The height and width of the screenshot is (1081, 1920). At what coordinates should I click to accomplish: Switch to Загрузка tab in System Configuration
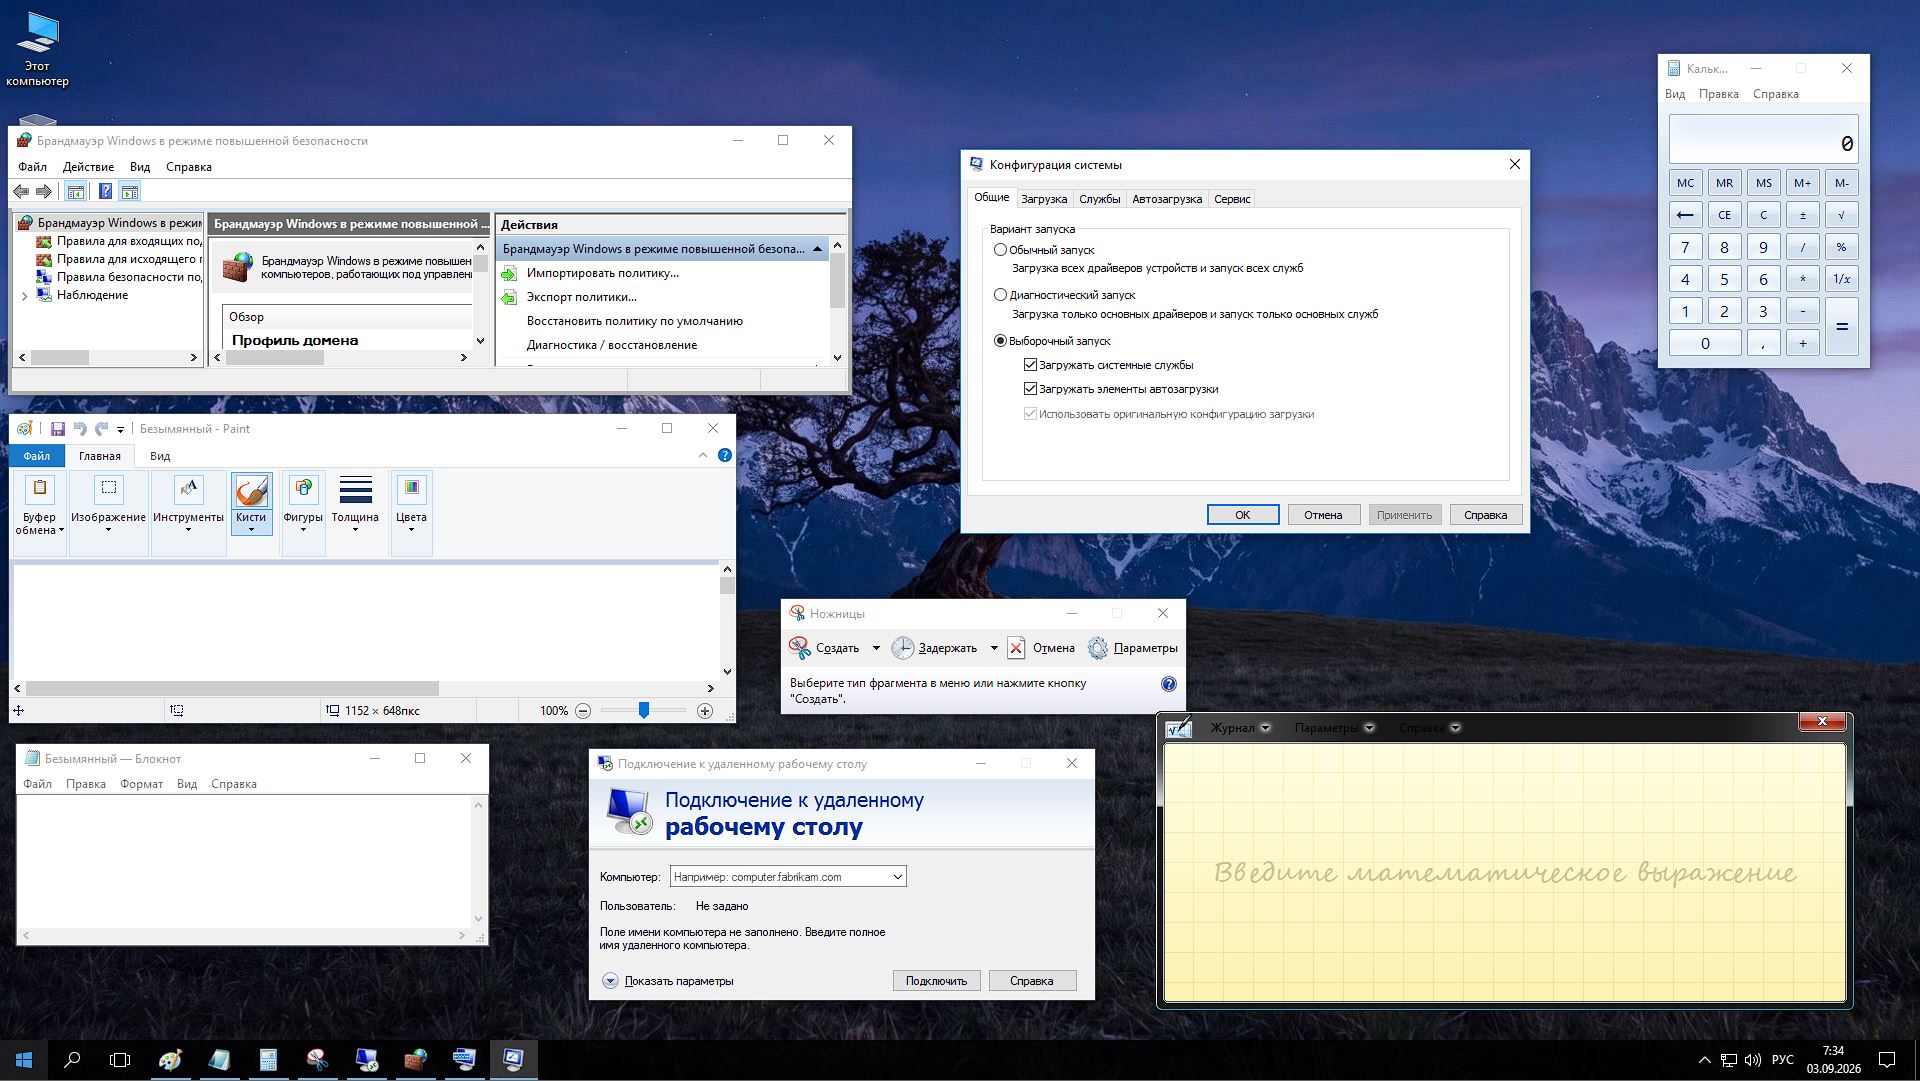1043,199
